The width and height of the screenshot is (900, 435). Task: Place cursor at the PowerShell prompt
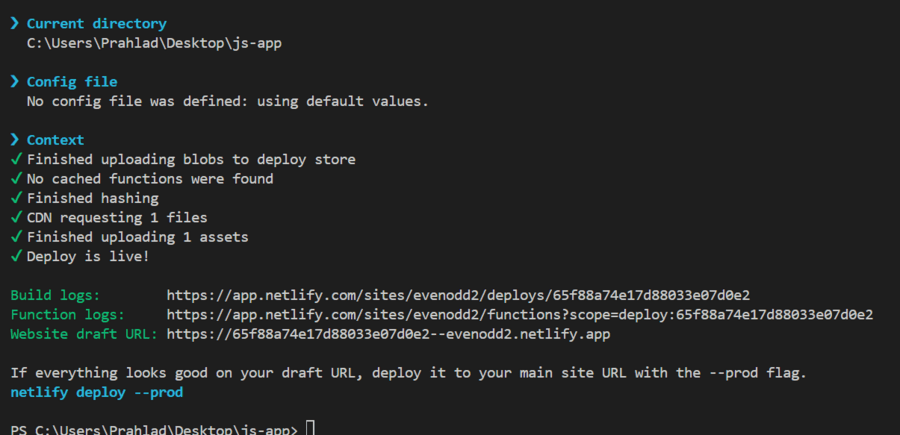311,429
